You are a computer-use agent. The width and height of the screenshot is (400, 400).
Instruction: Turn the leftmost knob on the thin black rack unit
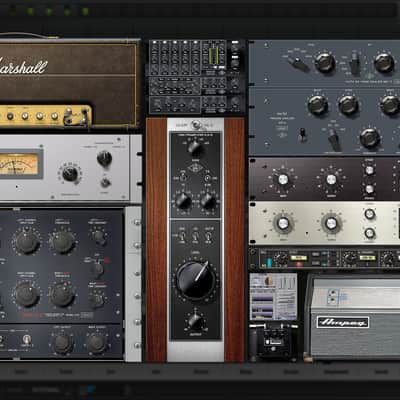pyautogui.click(x=280, y=259)
